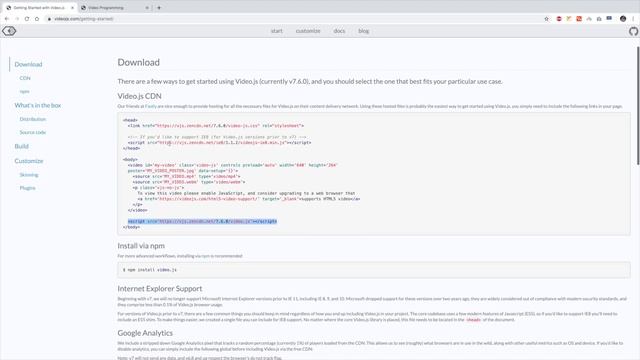Image resolution: width=640 pixels, height=360 pixels.
Task: Select Source code in the sidebar
Action: (x=33, y=132)
